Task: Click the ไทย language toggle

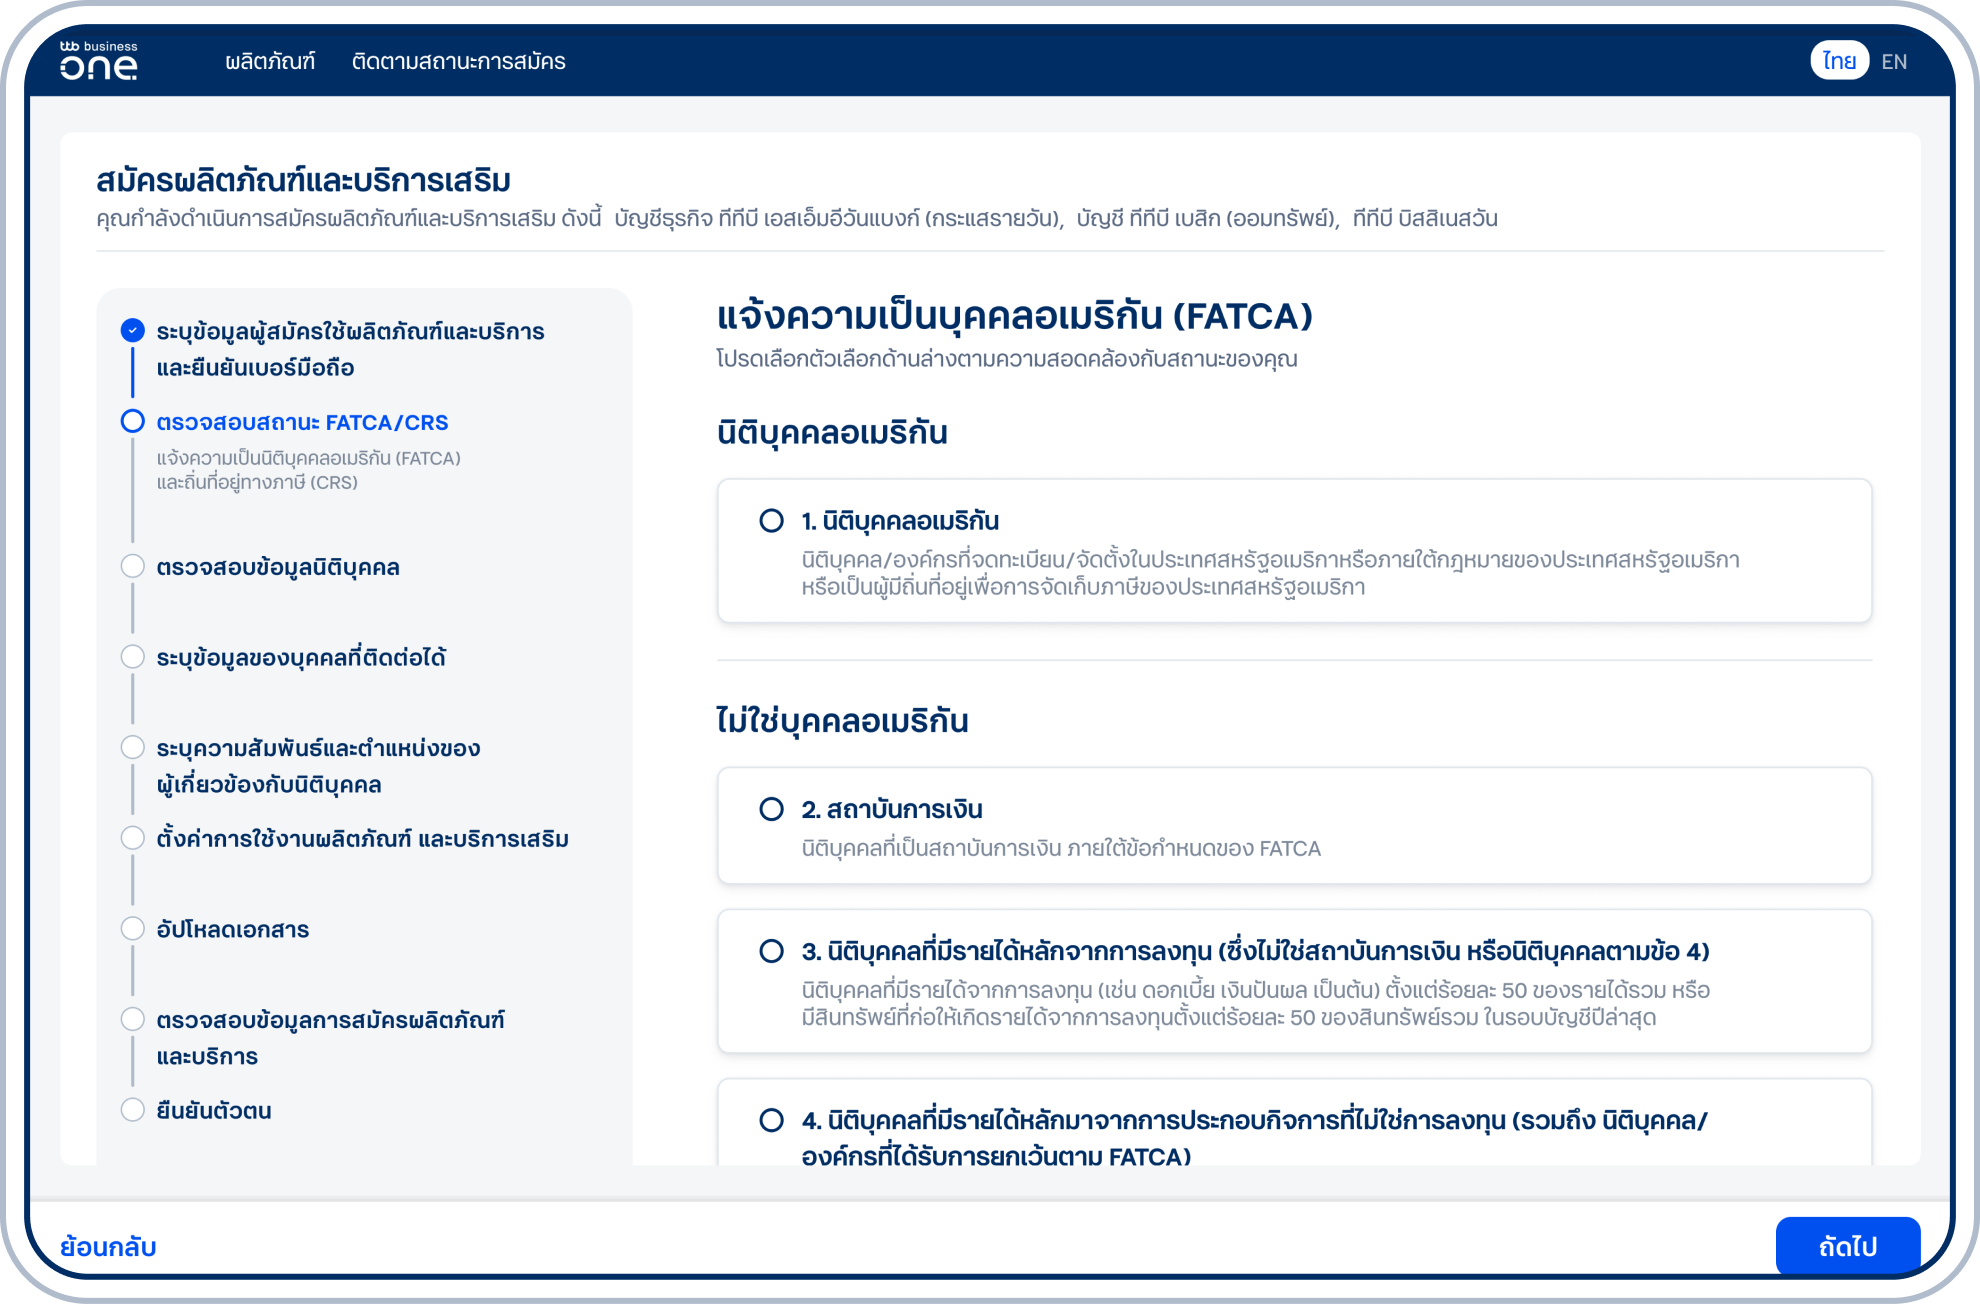Action: click(x=1841, y=61)
